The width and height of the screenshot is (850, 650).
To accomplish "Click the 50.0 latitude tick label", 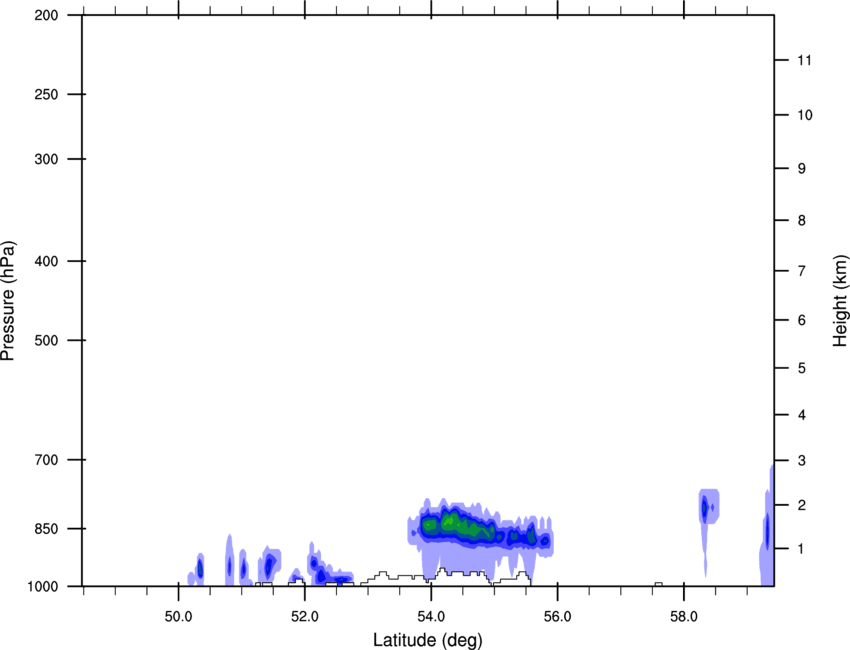I will point(178,615).
